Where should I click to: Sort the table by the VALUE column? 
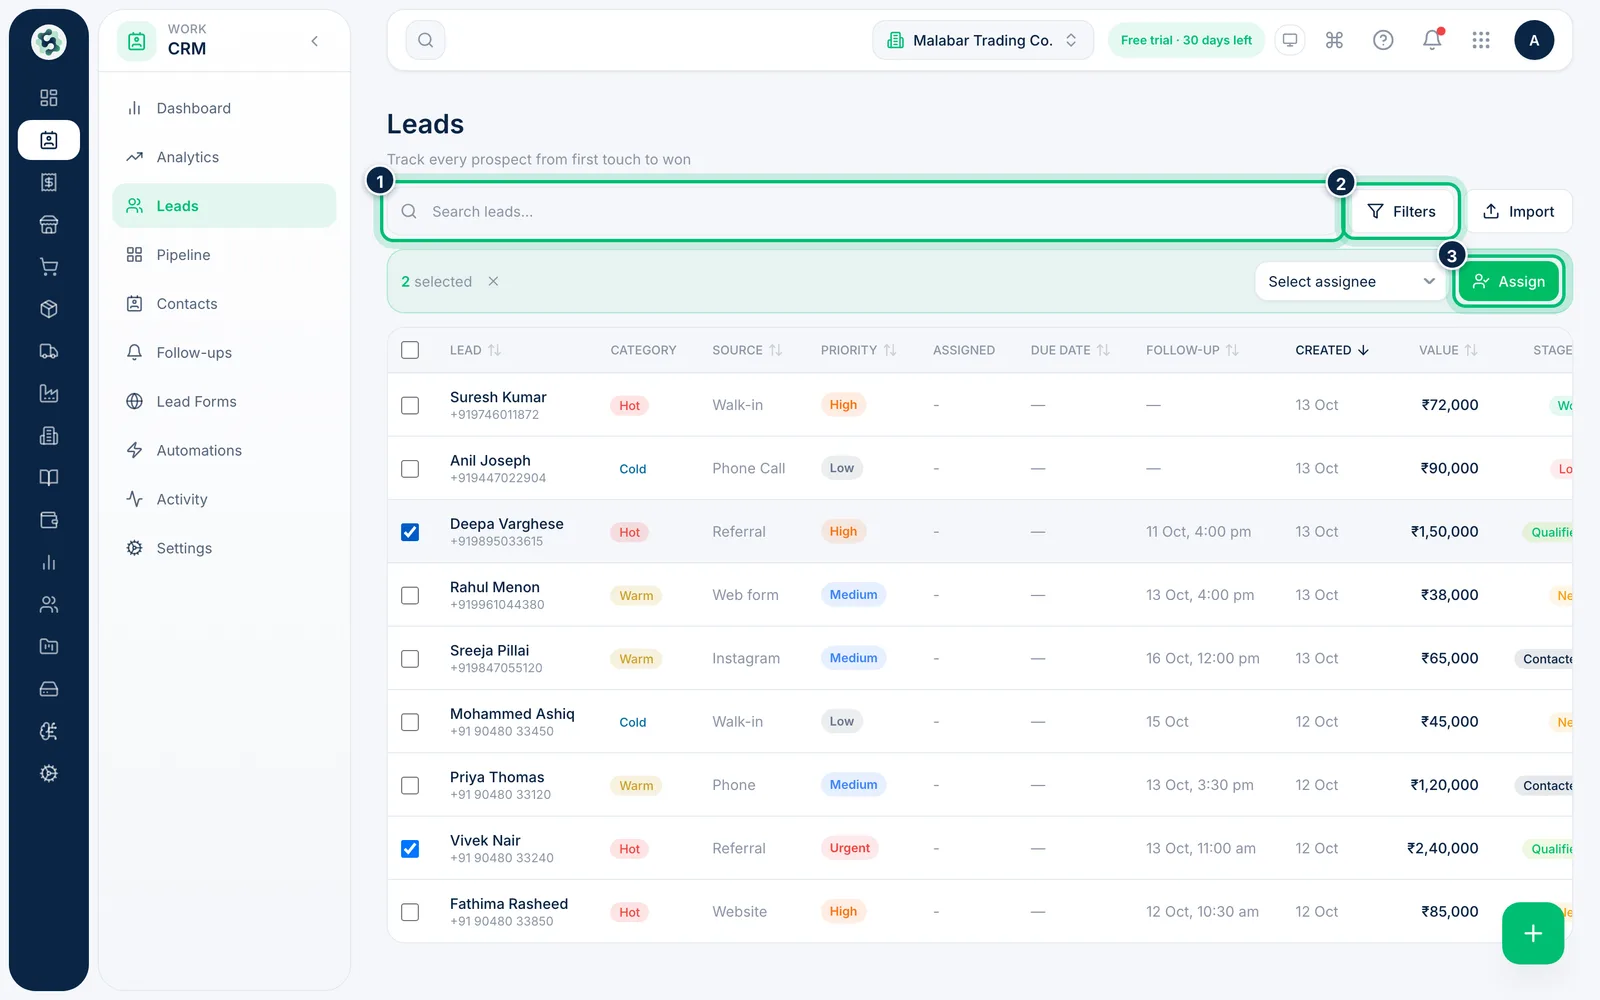point(1448,350)
